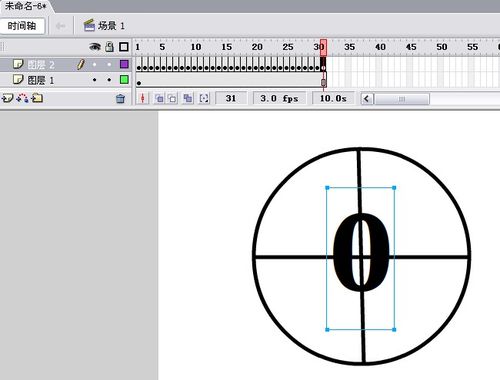Click frame 40 on timeline ruler
This screenshot has height=380, width=500.
point(380,47)
